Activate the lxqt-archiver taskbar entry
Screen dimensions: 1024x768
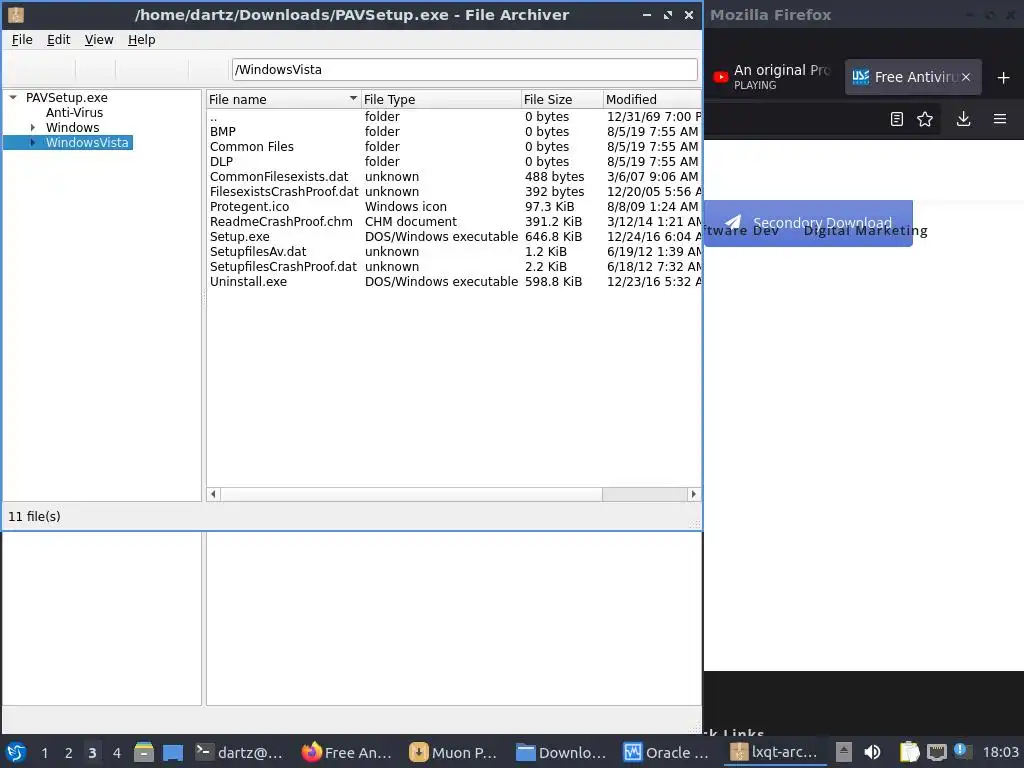pos(775,752)
